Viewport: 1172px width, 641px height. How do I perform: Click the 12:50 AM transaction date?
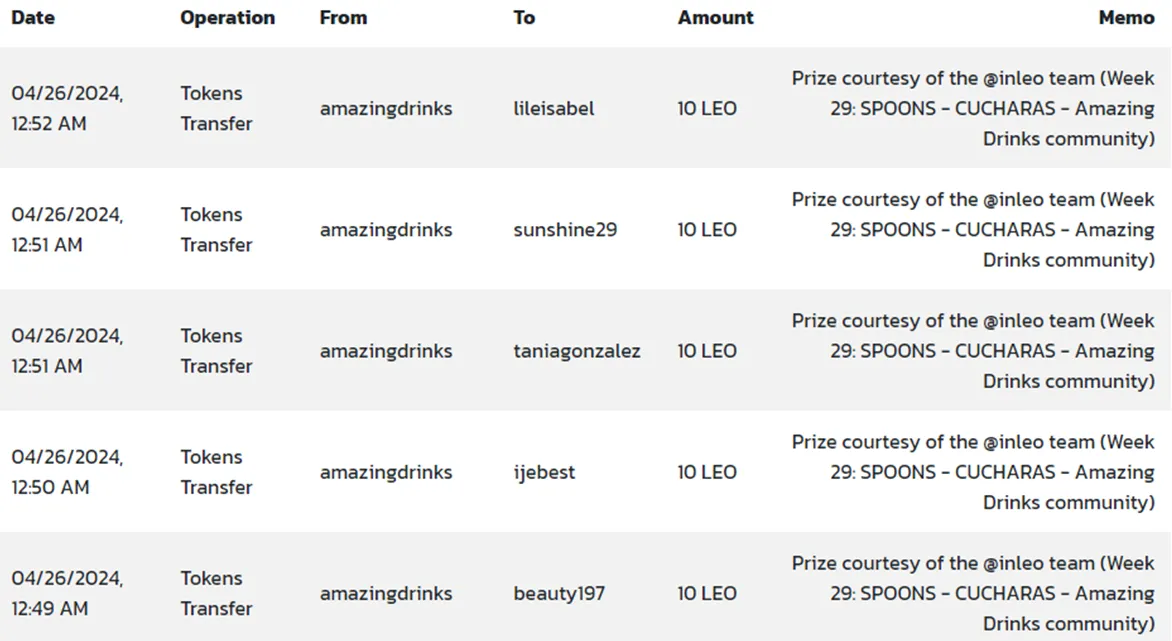(67, 472)
